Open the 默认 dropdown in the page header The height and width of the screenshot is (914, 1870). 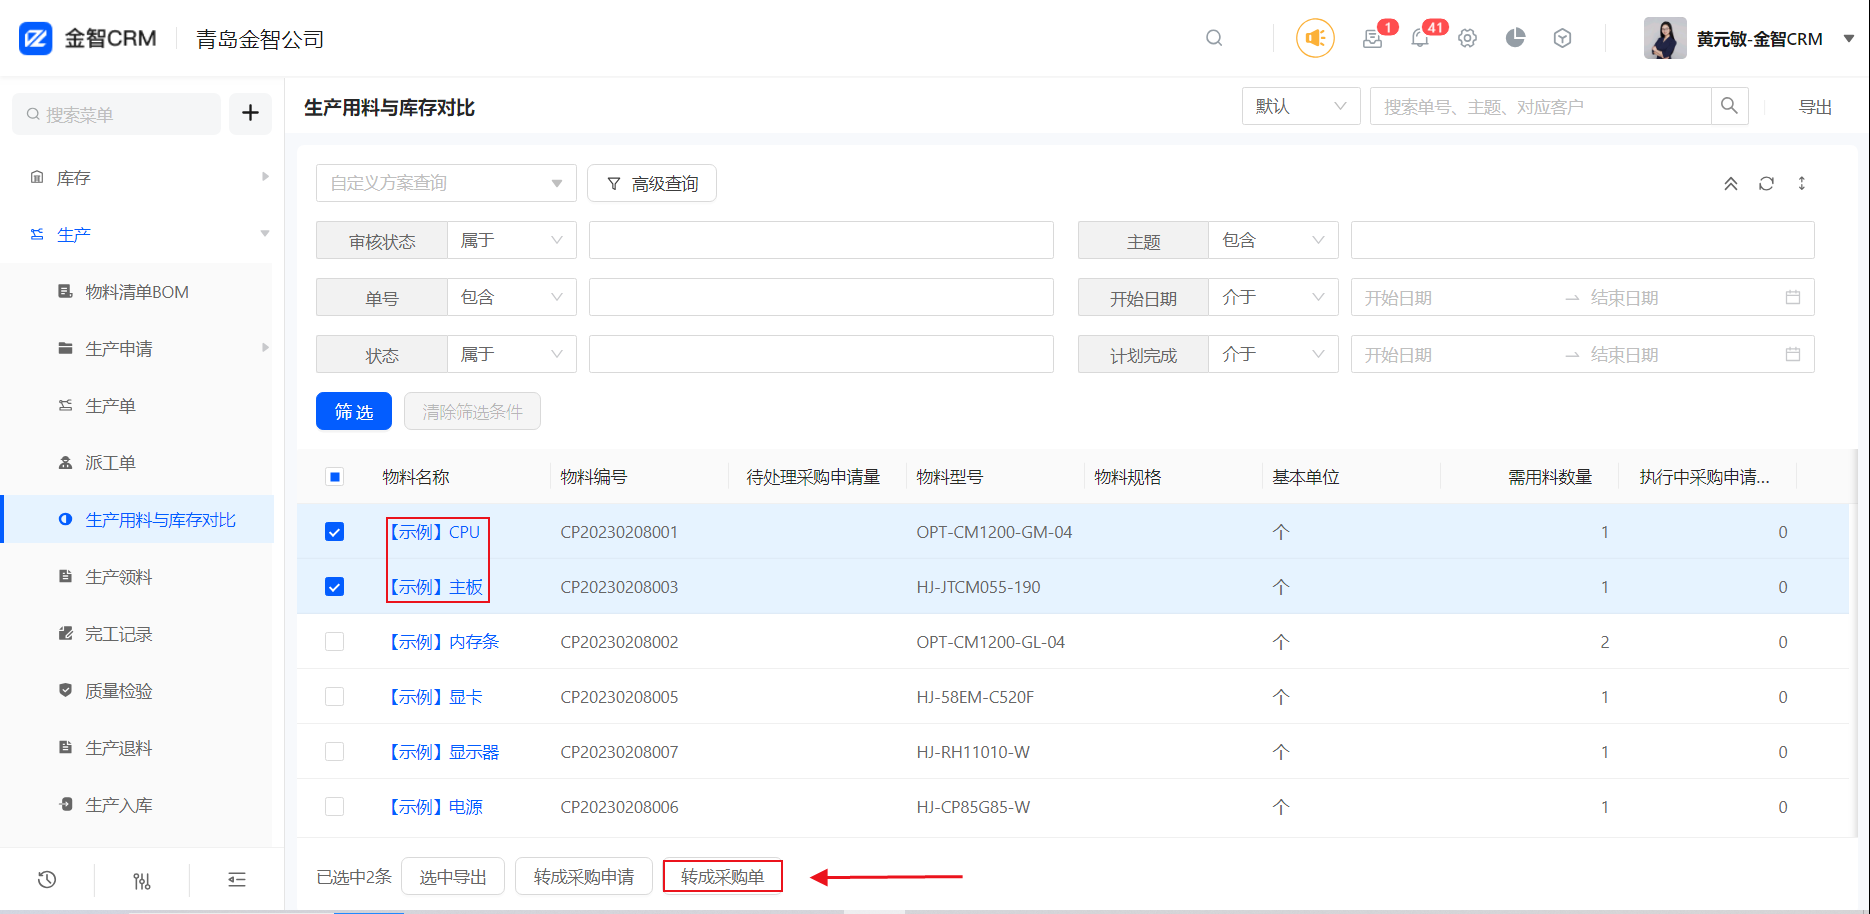[1301, 106]
